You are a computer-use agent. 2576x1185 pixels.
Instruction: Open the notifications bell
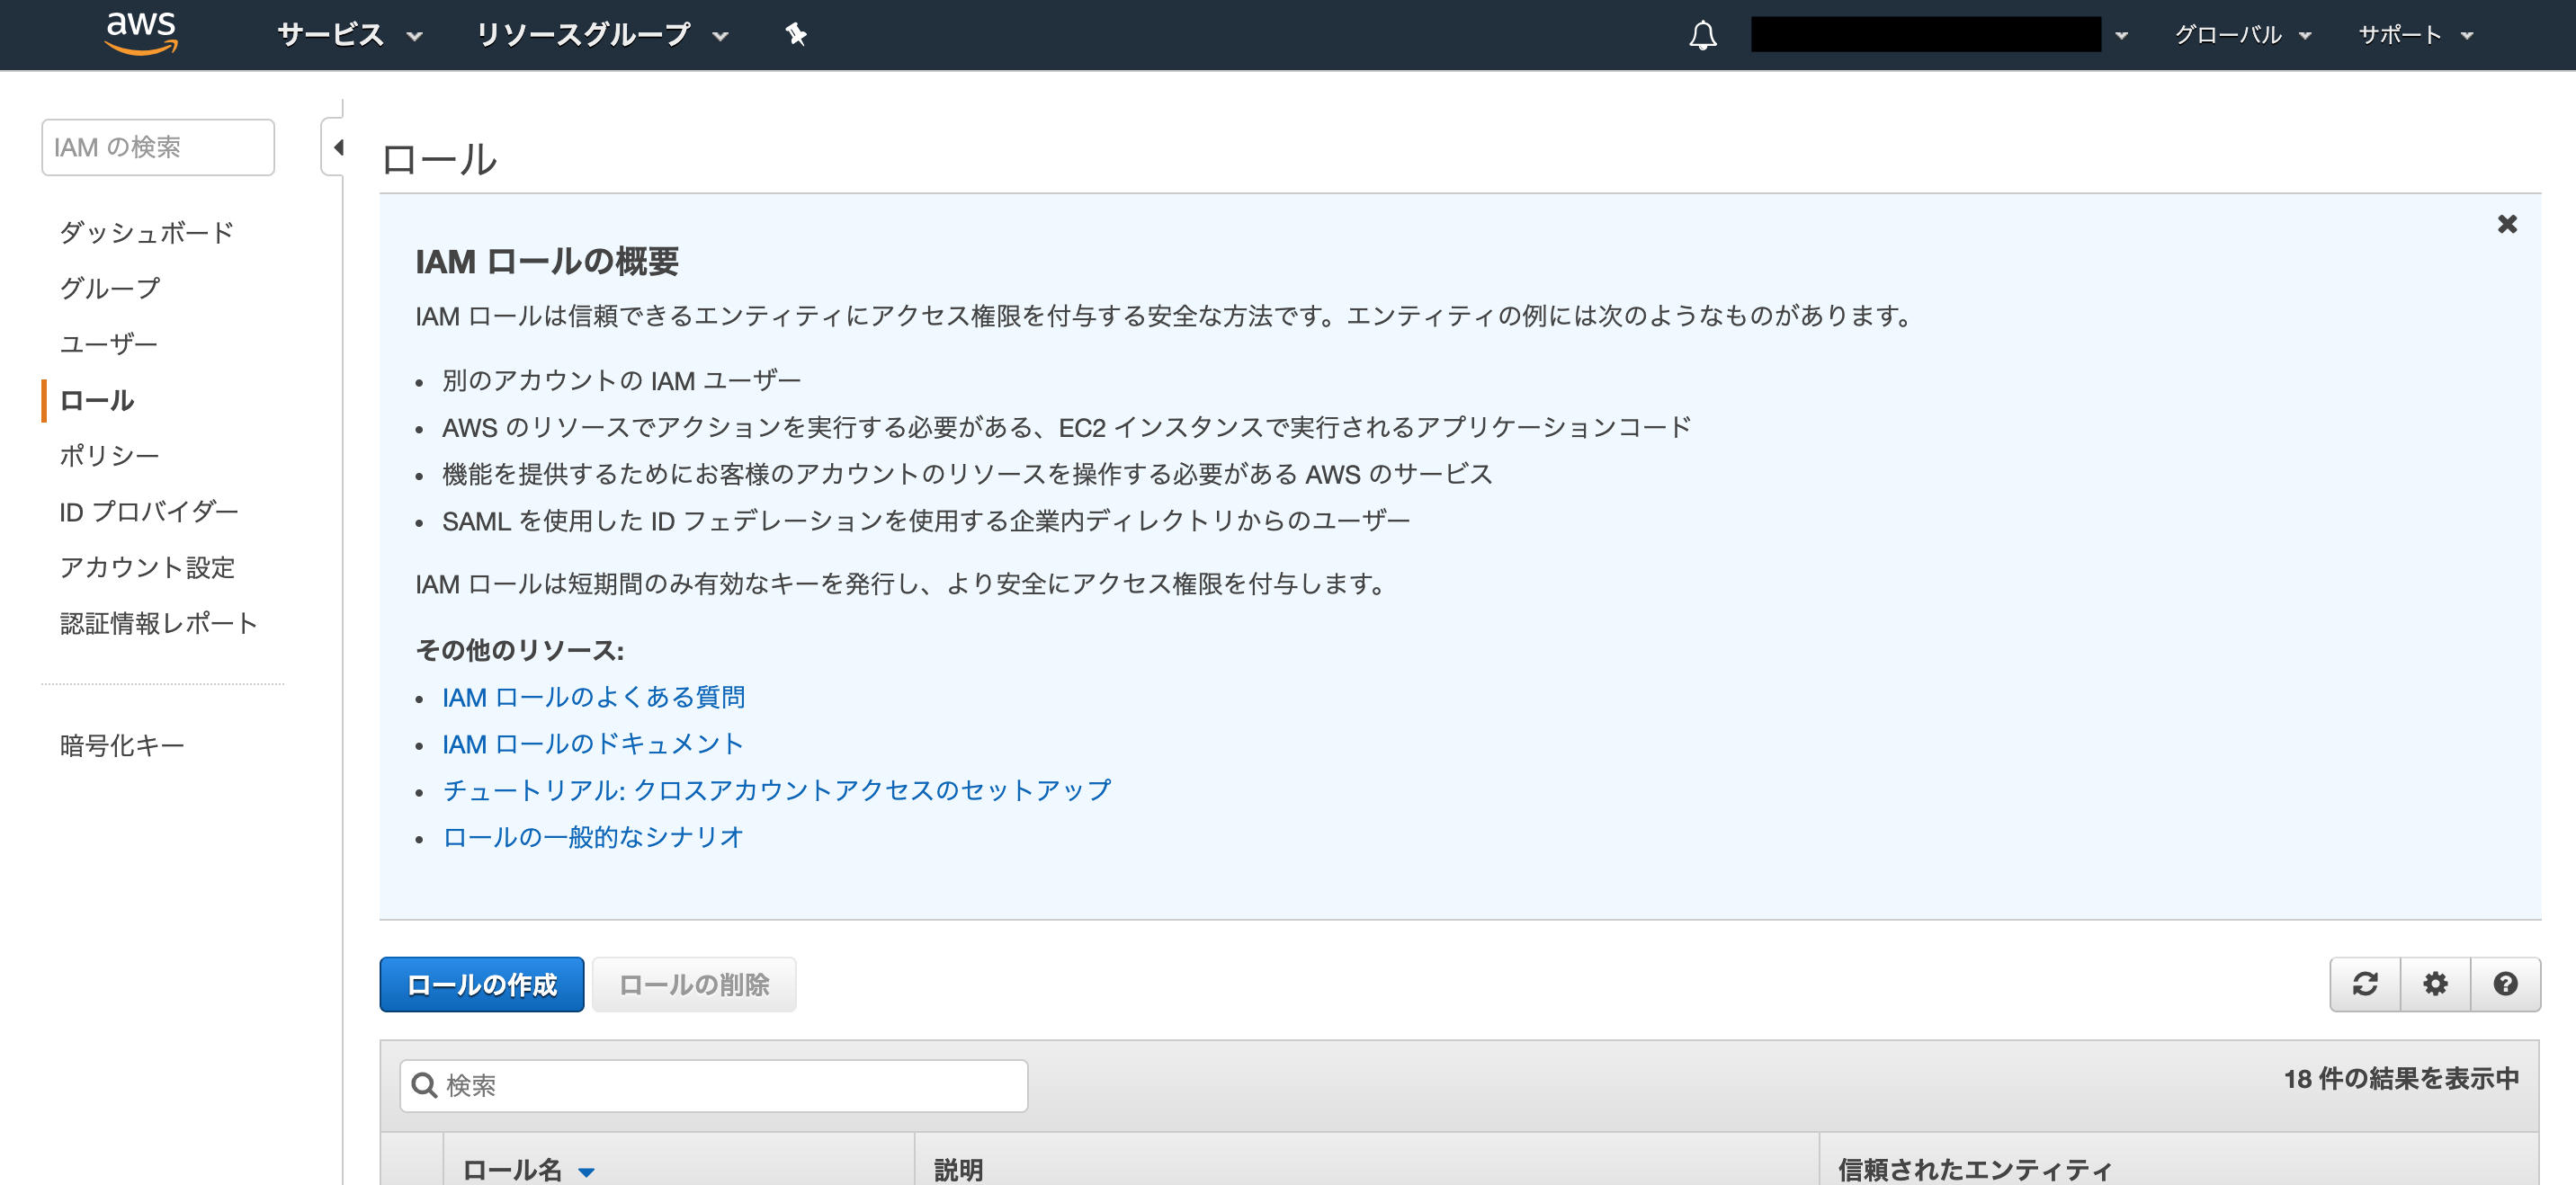click(x=1702, y=35)
